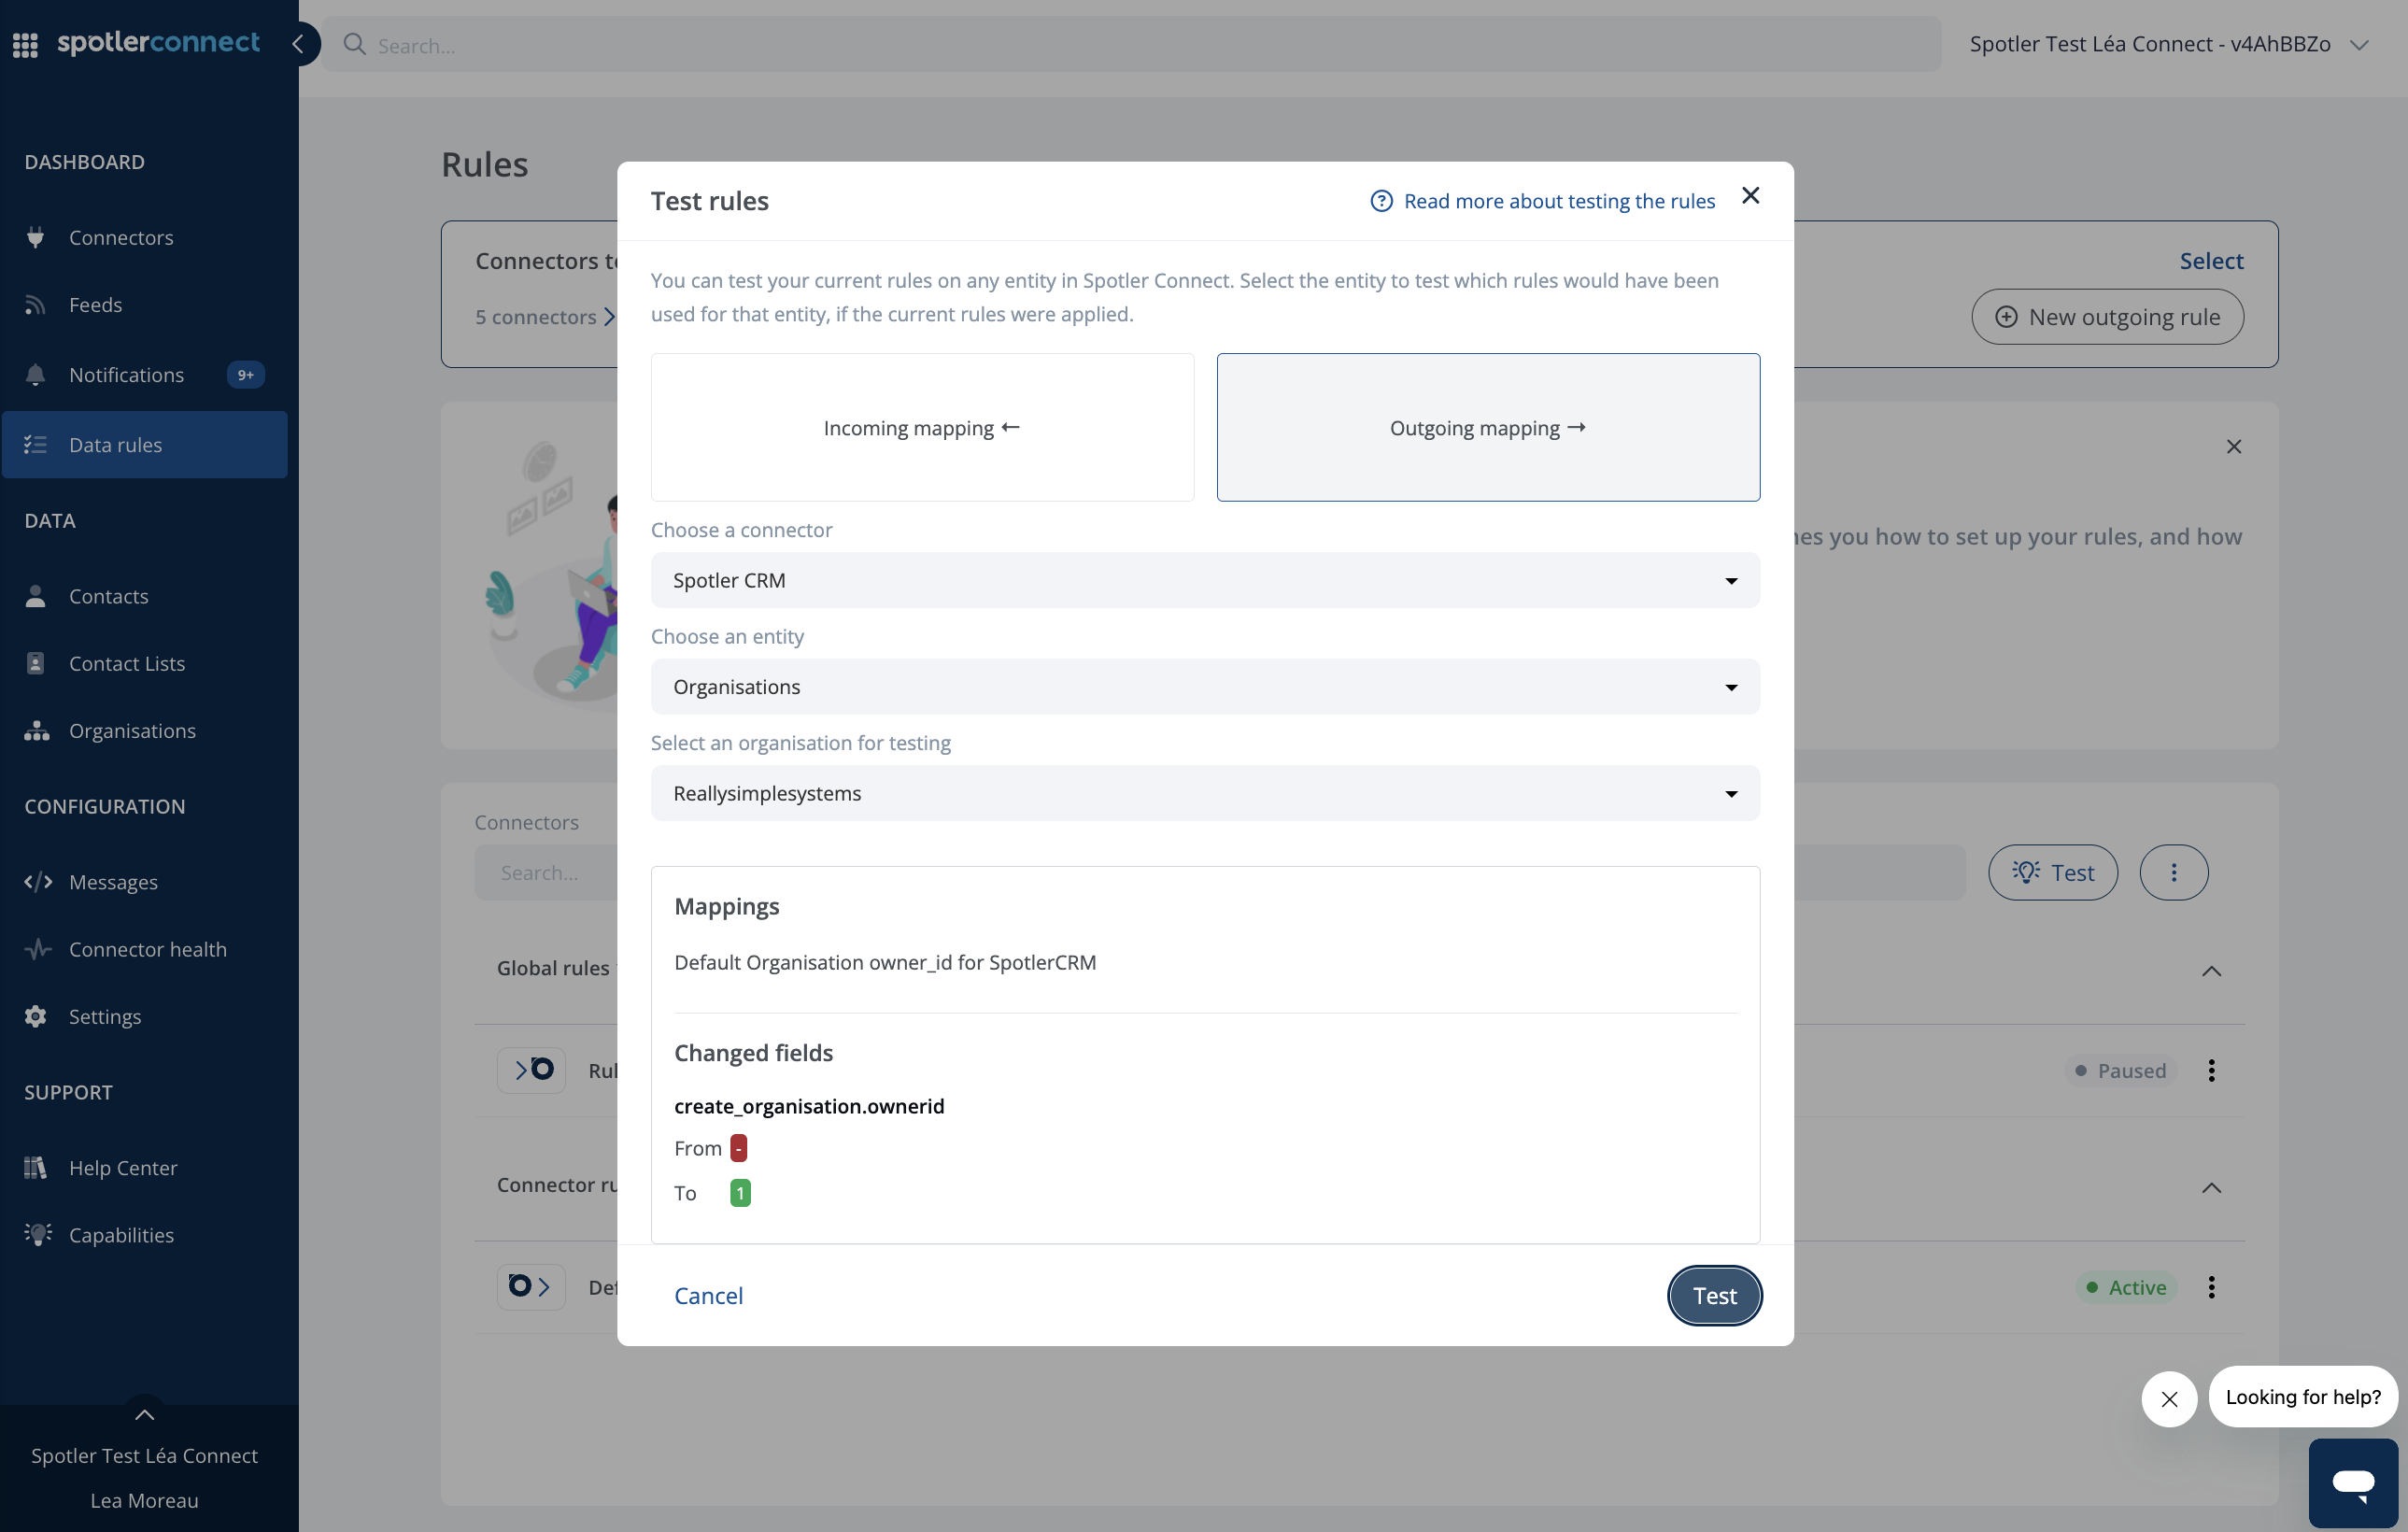Viewport: 2408px width, 1532px height.
Task: Click the spotlerconnect logo
Action: point(158,42)
